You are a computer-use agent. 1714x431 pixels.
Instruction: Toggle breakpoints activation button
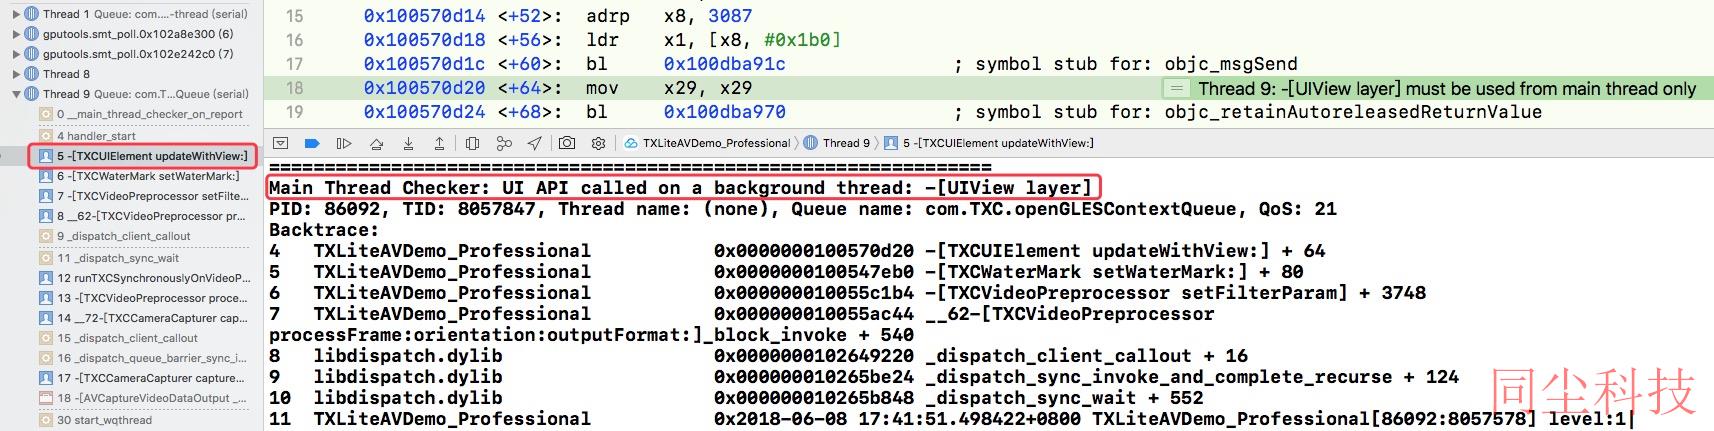[x=312, y=143]
